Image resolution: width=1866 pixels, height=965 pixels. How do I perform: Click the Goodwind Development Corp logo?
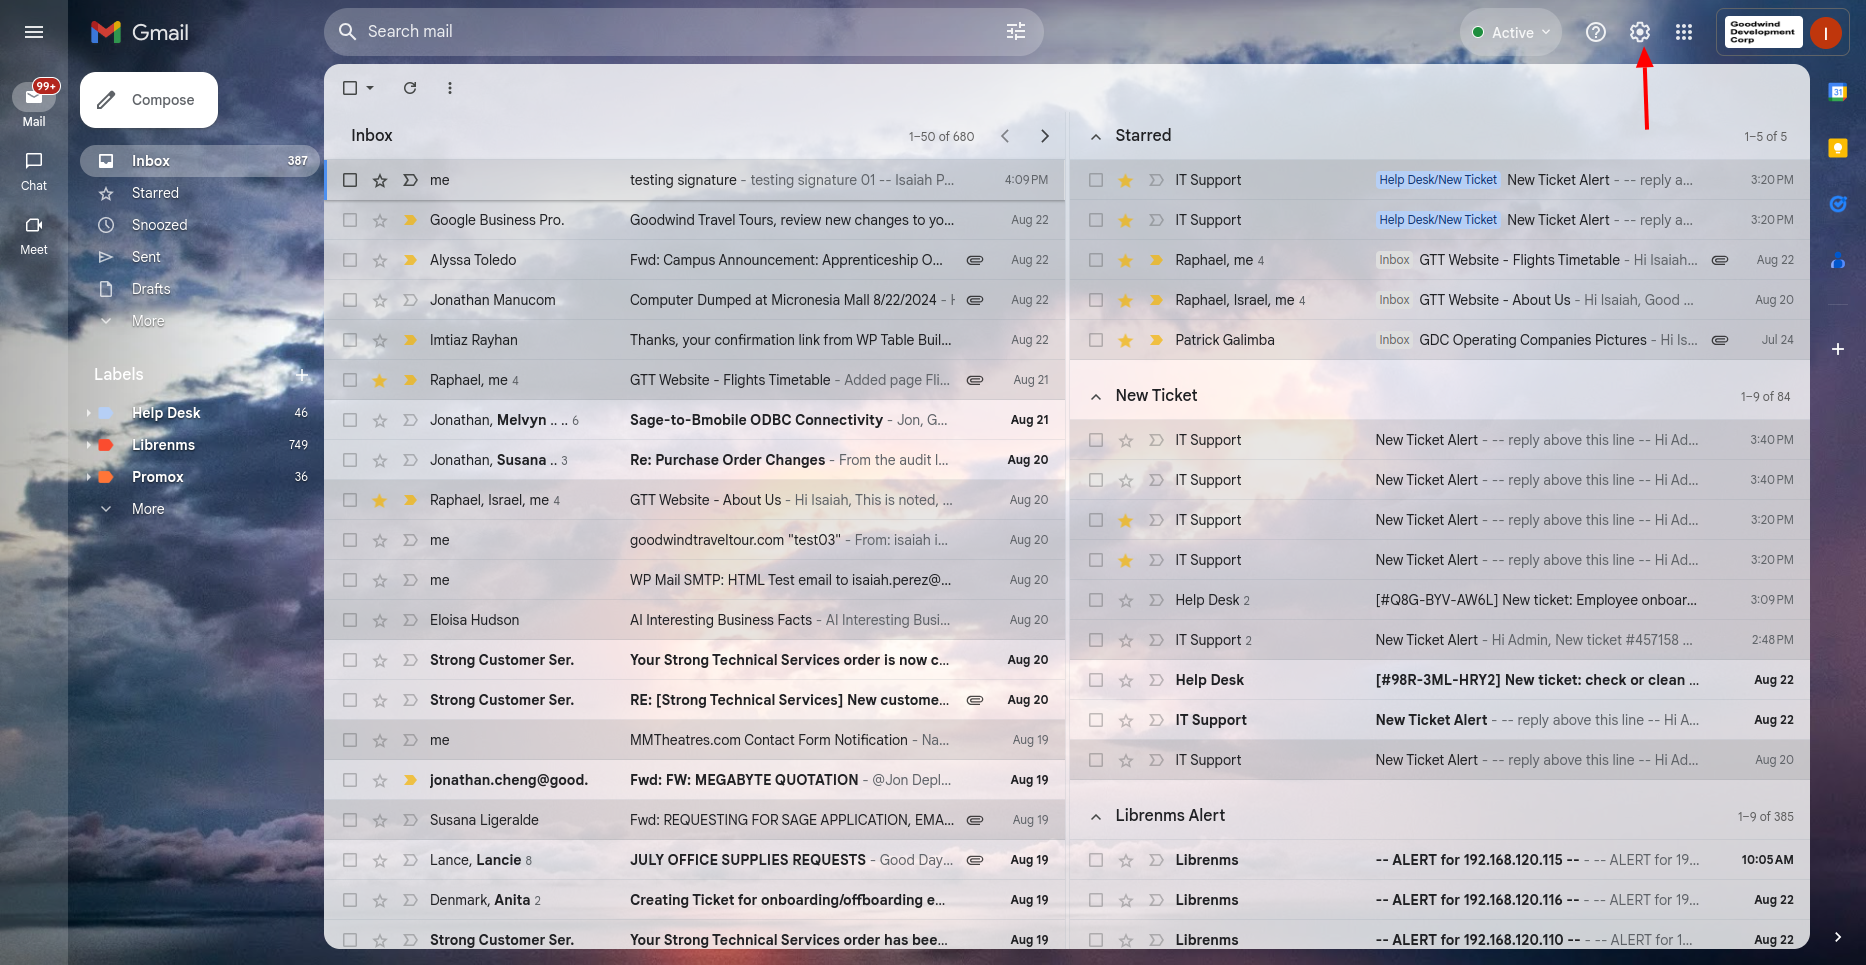click(x=1764, y=32)
